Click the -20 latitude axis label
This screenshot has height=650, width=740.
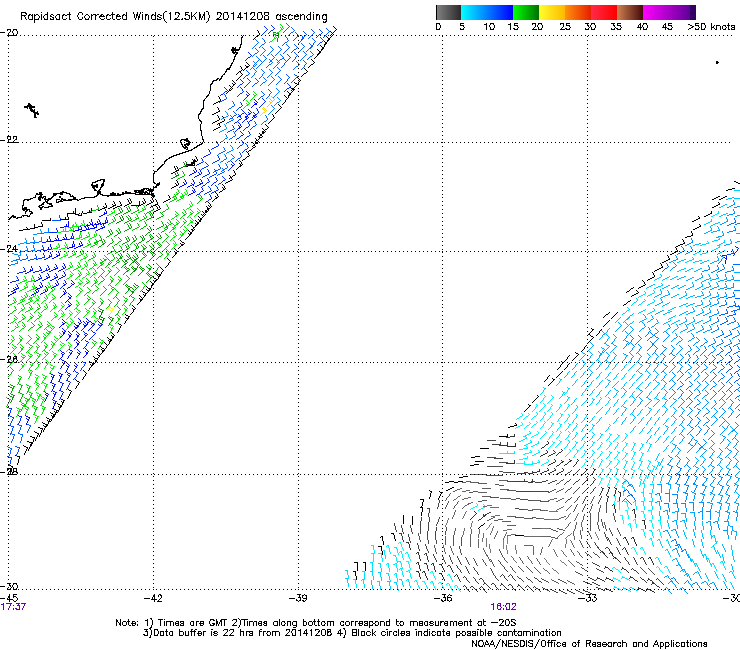(9, 33)
